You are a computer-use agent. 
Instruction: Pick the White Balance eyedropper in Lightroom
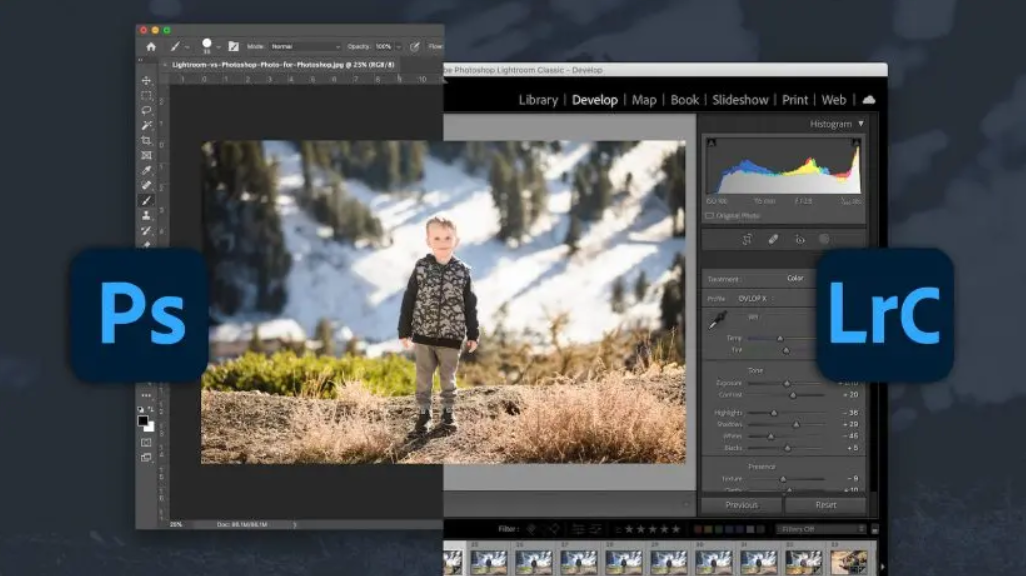(718, 319)
